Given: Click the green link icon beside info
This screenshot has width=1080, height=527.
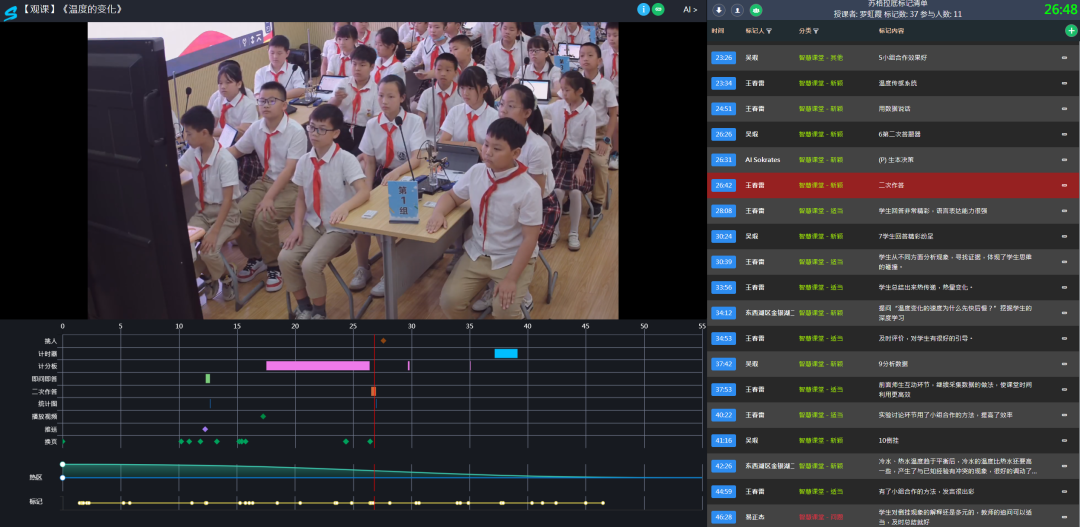Looking at the screenshot, I should click(658, 9).
